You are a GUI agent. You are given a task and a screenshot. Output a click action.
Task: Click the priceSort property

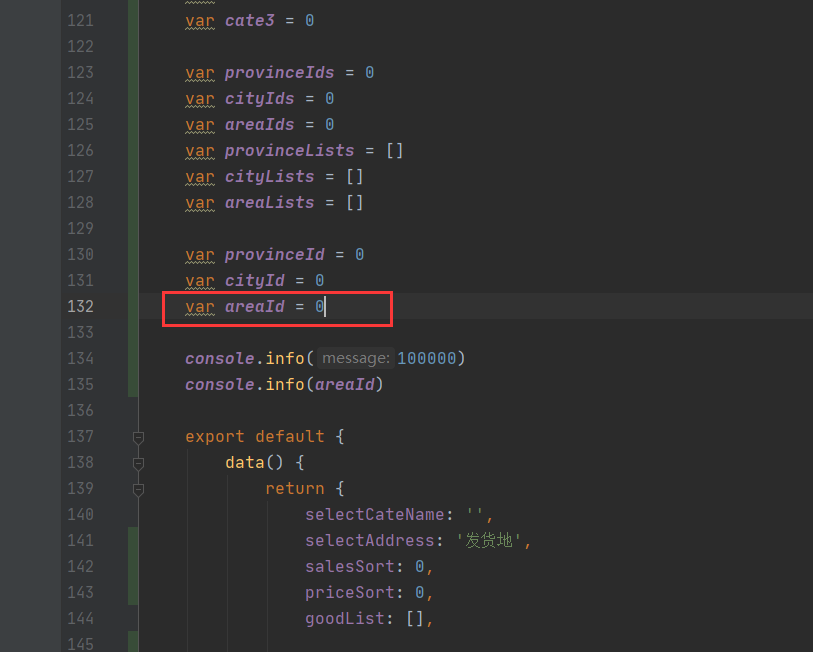349,592
